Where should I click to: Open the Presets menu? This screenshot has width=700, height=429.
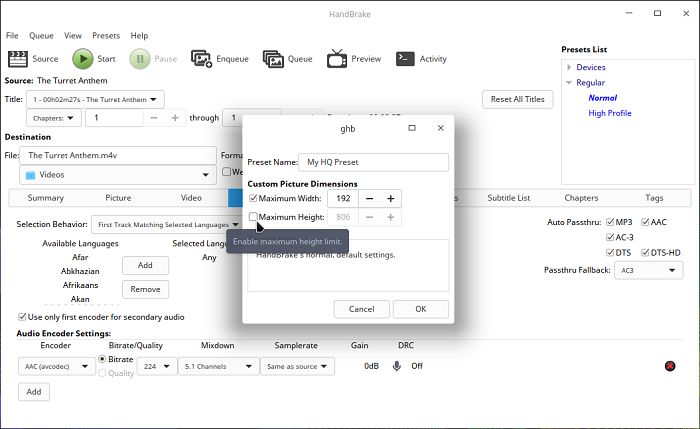click(x=92, y=35)
